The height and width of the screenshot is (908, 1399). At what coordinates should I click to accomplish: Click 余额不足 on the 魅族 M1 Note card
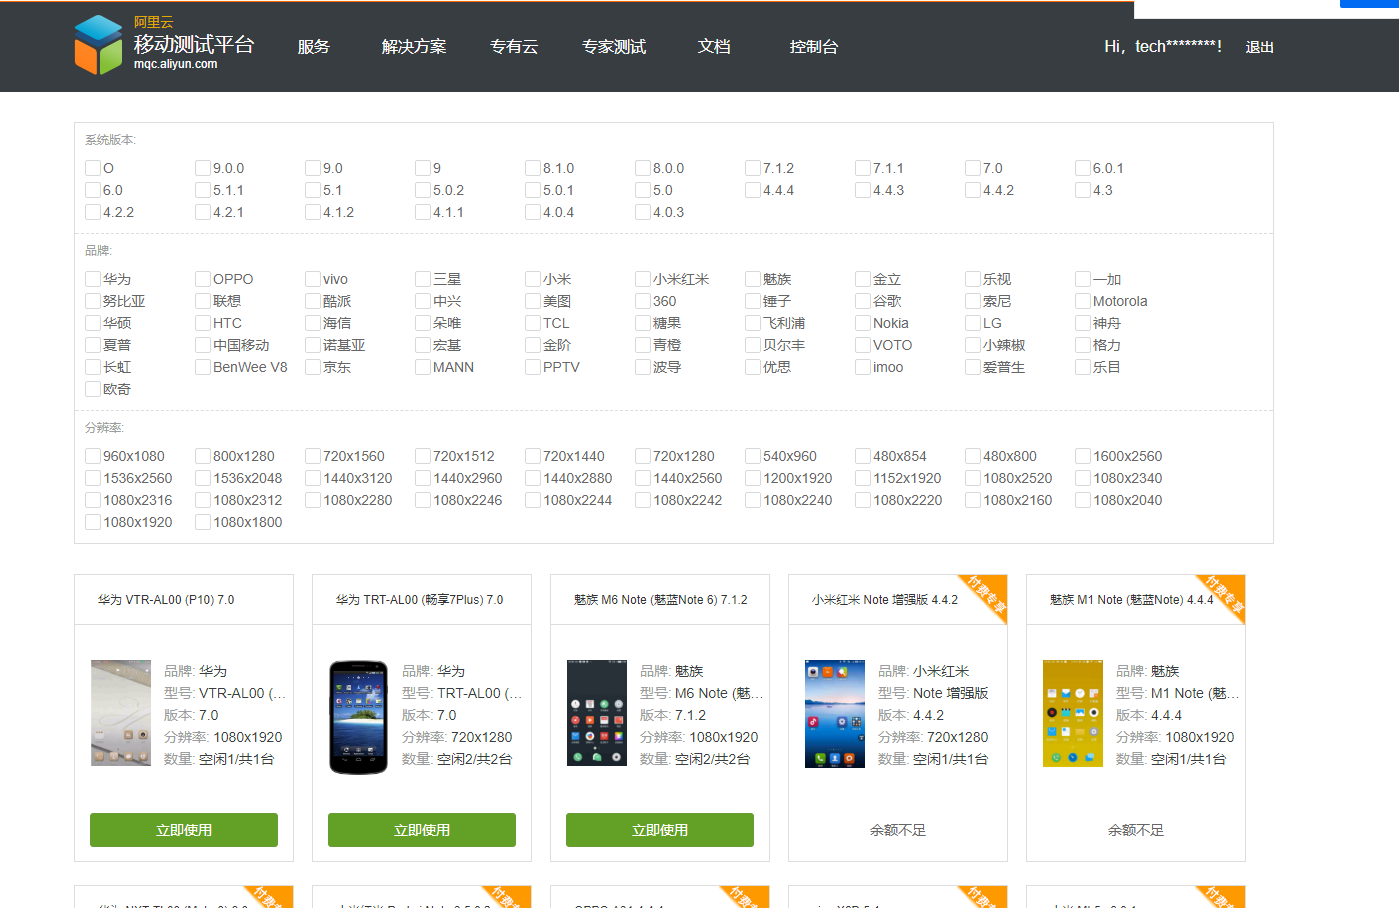(x=1136, y=830)
